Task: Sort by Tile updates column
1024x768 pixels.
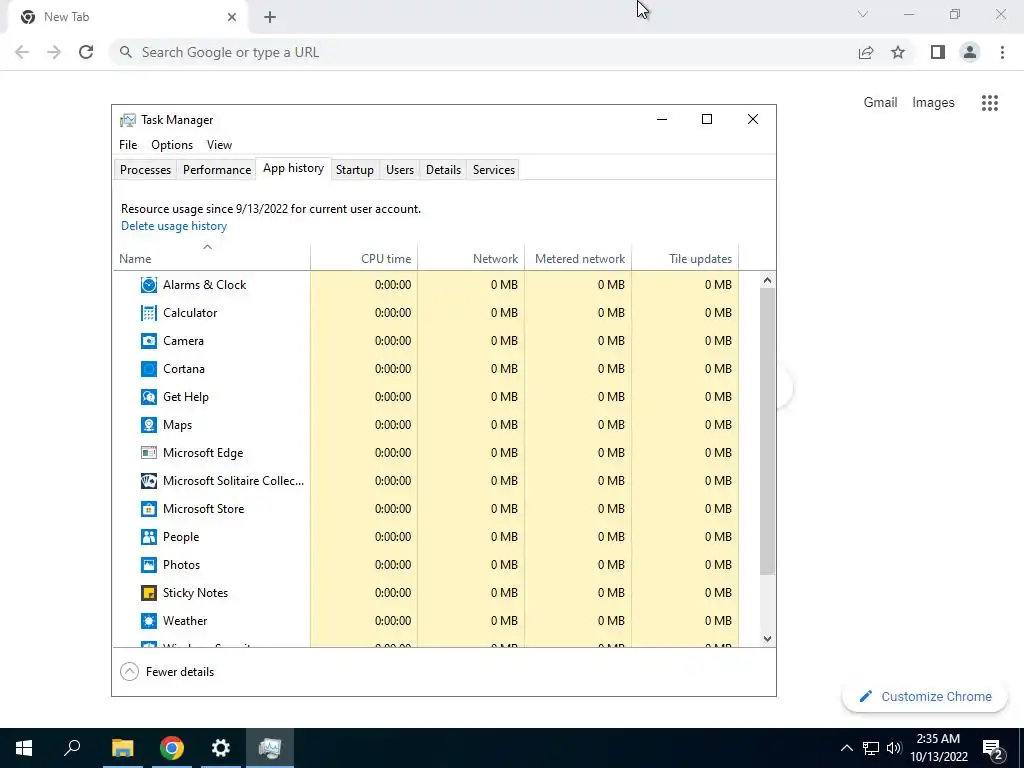Action: (x=685, y=259)
